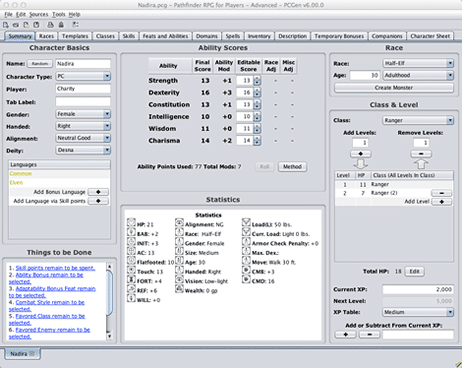Click the Create Monster button

[394, 88]
